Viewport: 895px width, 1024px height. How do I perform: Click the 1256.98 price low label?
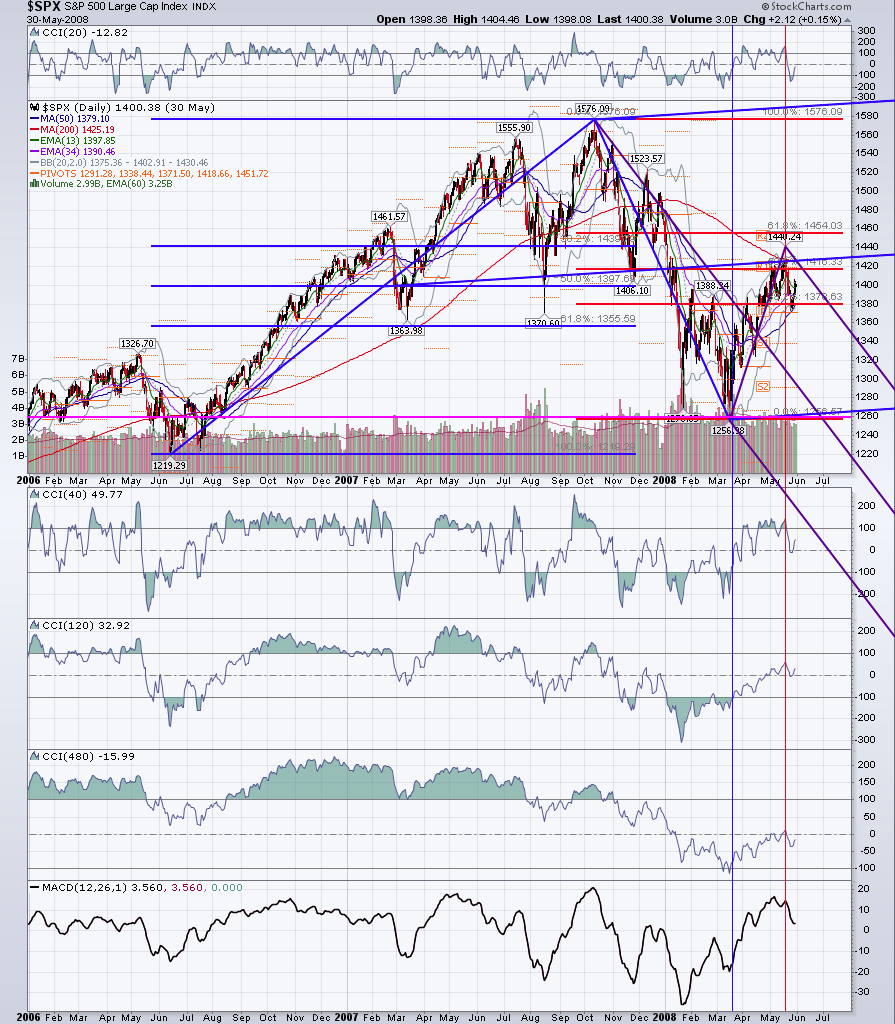click(728, 431)
